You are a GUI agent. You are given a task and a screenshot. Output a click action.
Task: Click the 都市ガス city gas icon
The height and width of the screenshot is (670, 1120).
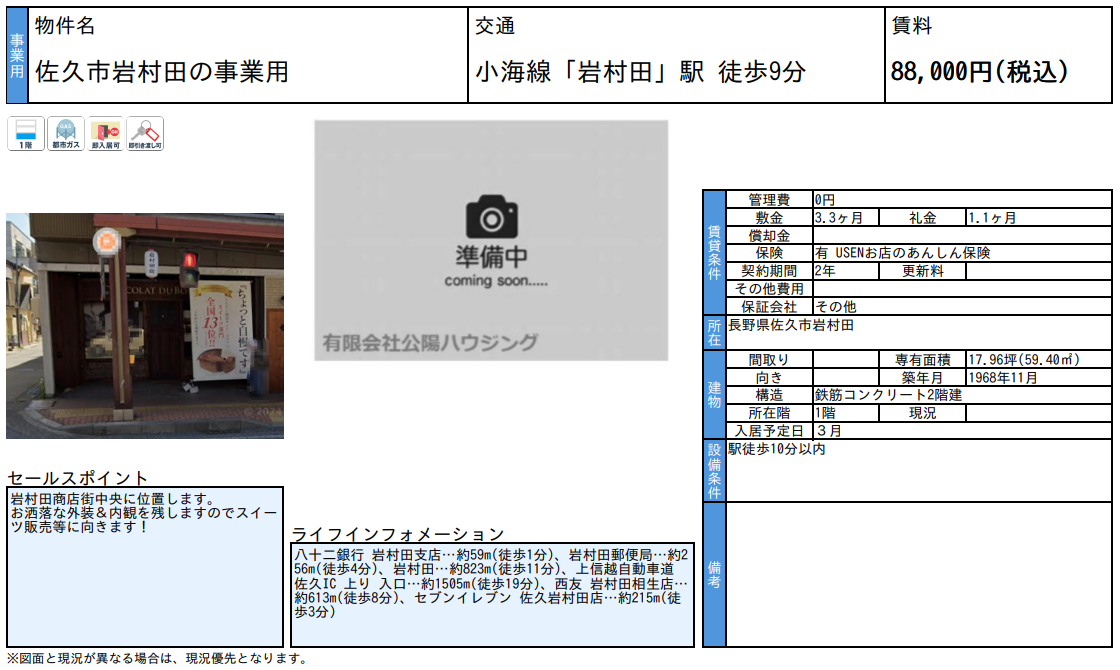[x=66, y=134]
